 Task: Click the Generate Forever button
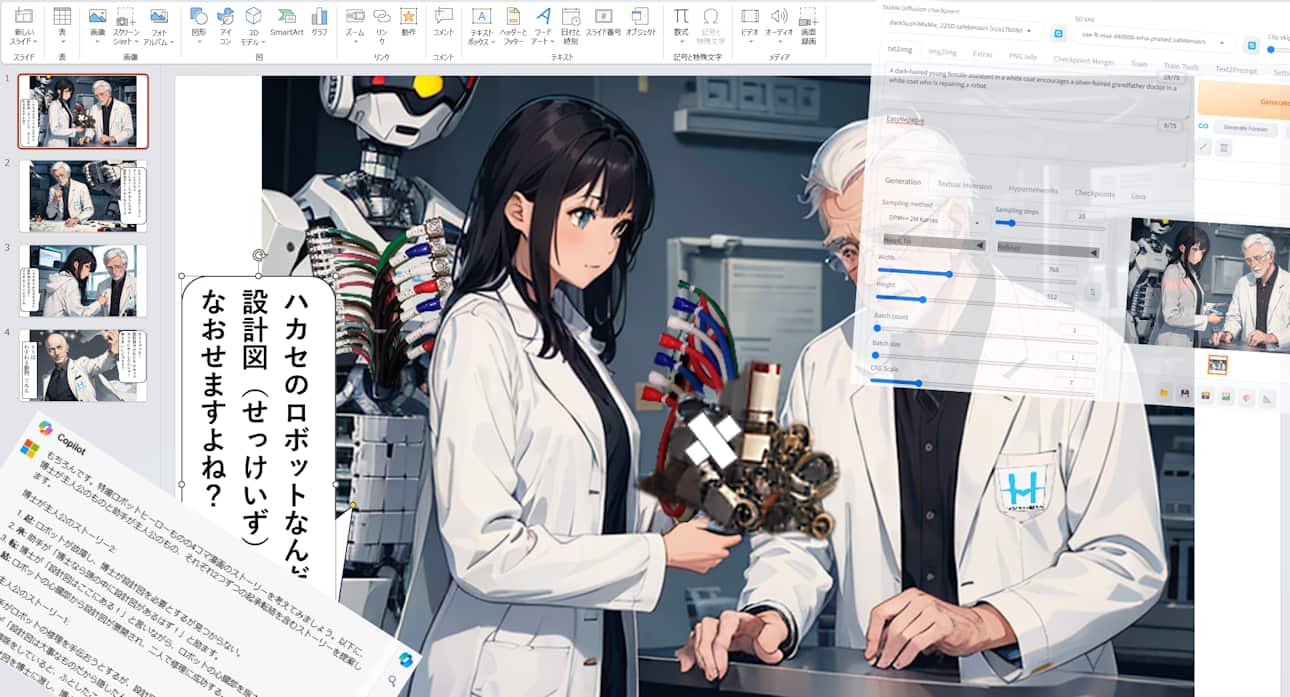coord(1246,127)
